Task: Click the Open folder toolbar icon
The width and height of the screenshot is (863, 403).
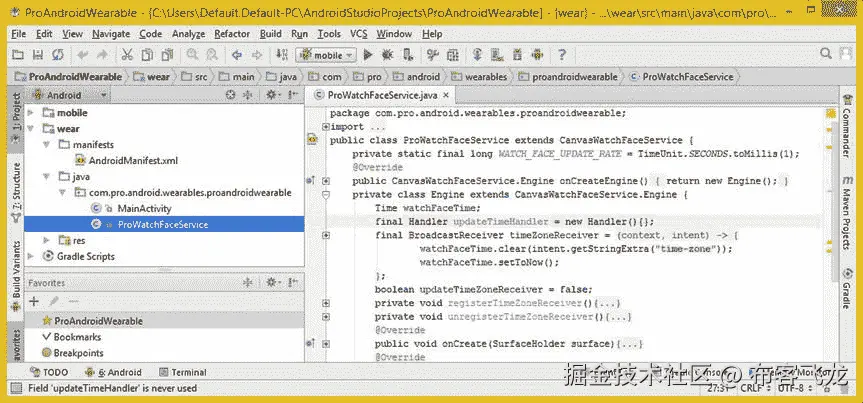Action: (18, 55)
